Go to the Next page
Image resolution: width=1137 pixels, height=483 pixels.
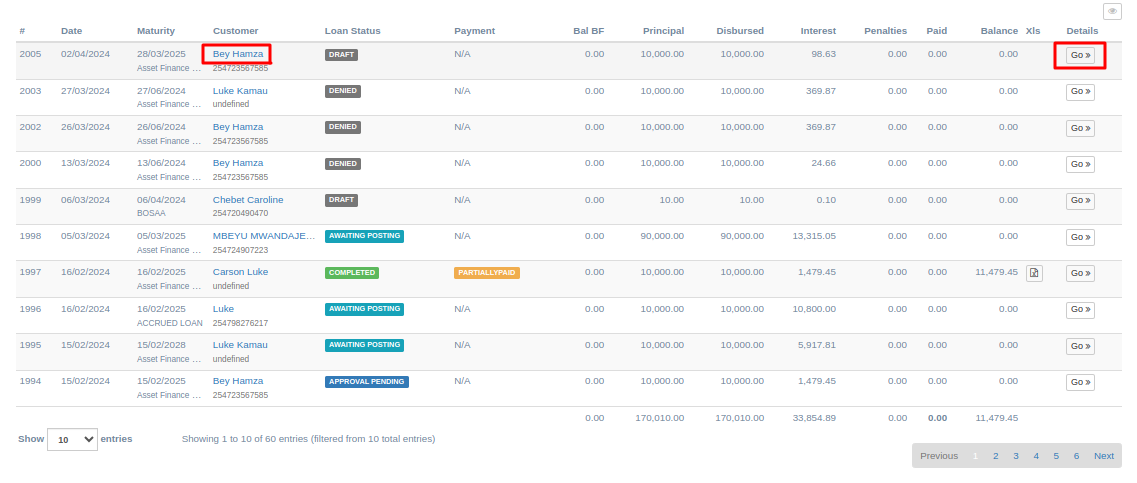pos(1104,455)
